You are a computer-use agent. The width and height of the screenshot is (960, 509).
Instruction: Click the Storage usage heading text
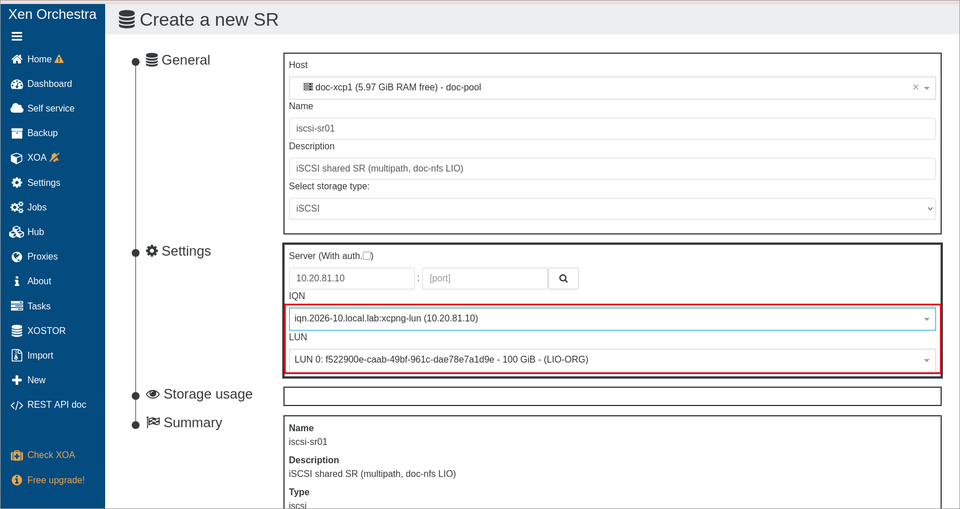click(208, 394)
